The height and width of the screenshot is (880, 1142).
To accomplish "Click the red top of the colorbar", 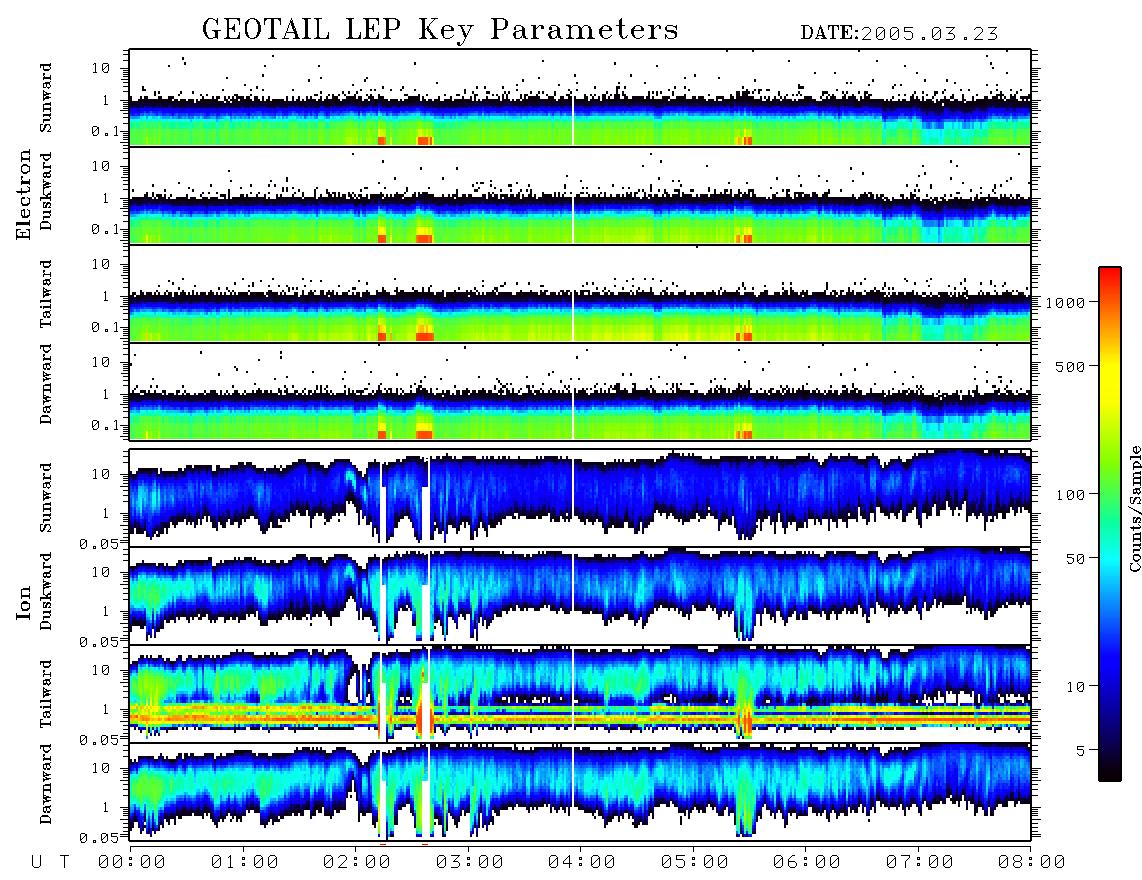I will click(x=1110, y=277).
